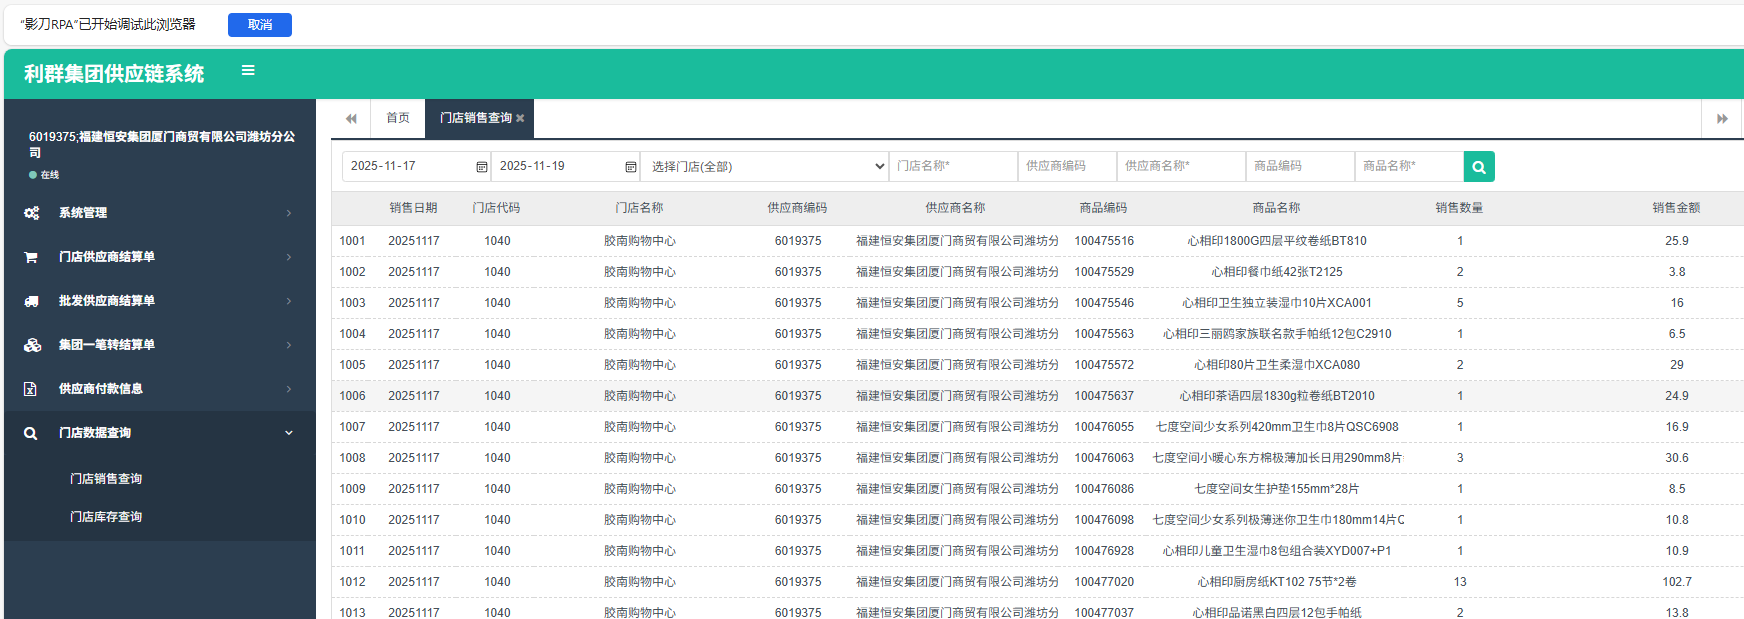Click the 商品编码 column header
Screen dimensions: 1744x619
(1103, 208)
